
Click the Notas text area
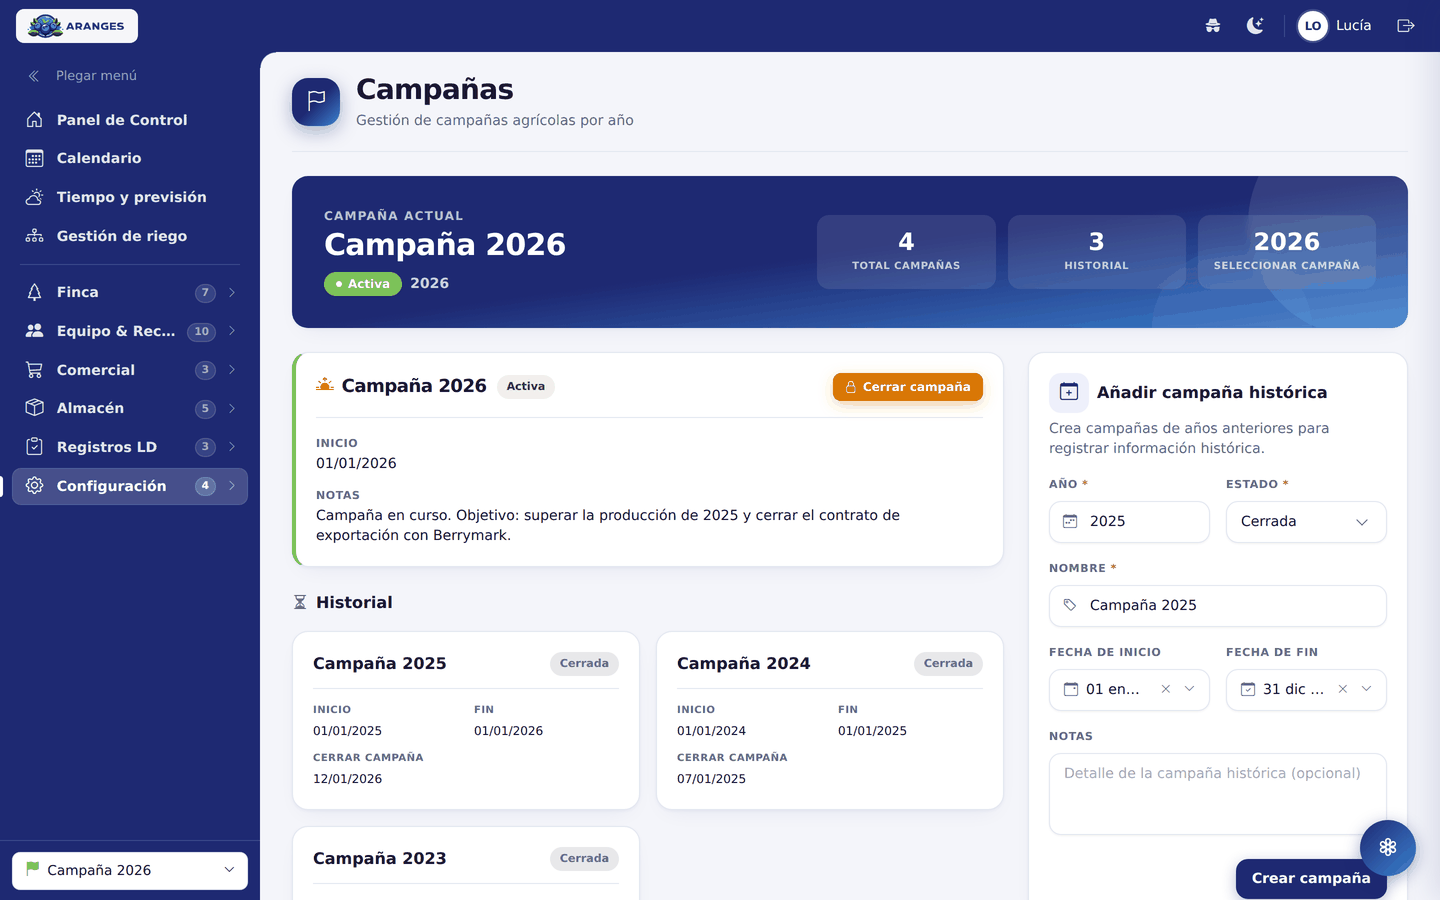pyautogui.click(x=1218, y=794)
